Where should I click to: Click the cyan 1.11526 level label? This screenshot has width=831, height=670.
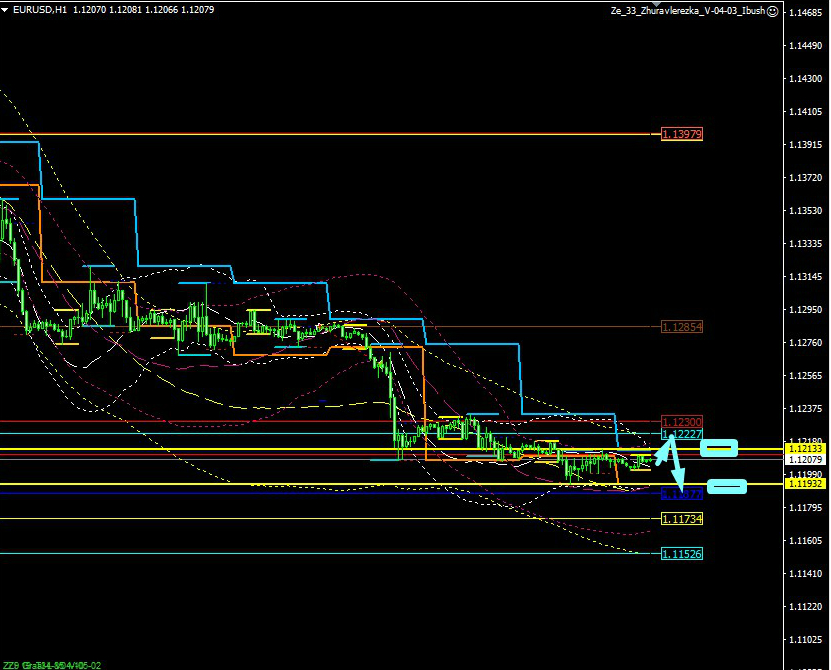click(x=682, y=554)
